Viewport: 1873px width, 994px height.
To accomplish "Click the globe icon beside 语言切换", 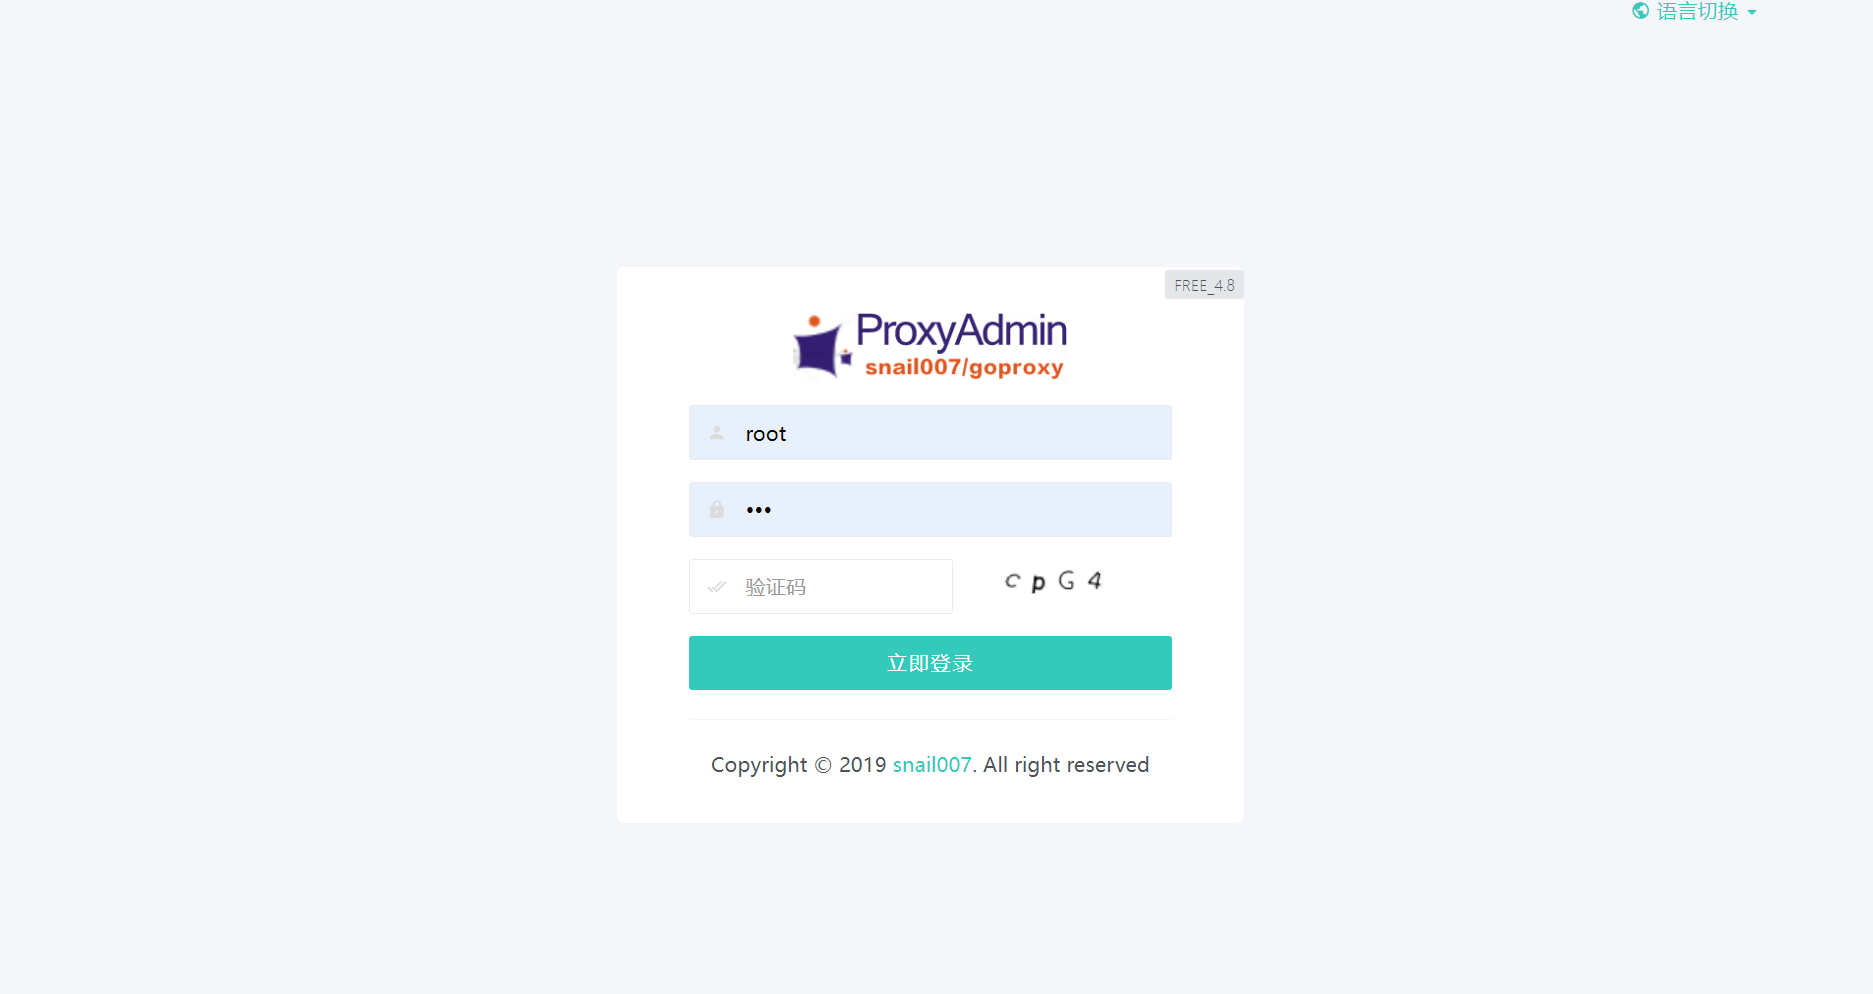I will click(x=1640, y=11).
